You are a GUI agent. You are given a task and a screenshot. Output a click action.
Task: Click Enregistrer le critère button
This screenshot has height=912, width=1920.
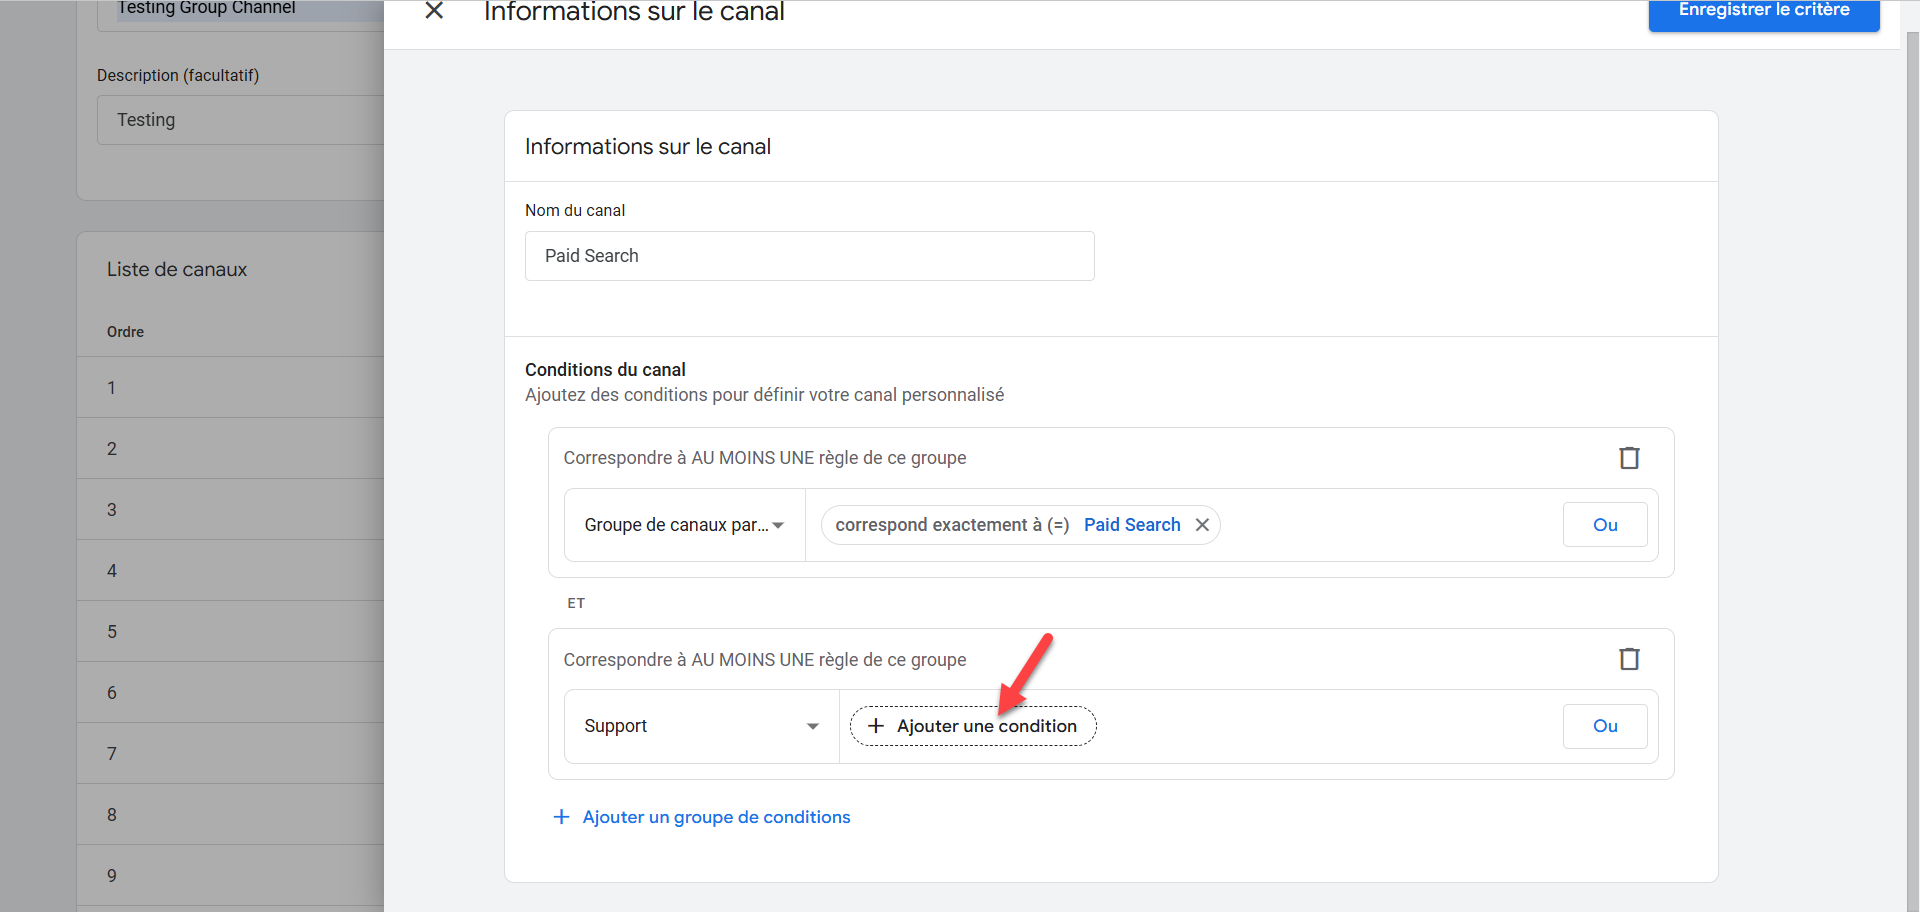click(x=1763, y=12)
